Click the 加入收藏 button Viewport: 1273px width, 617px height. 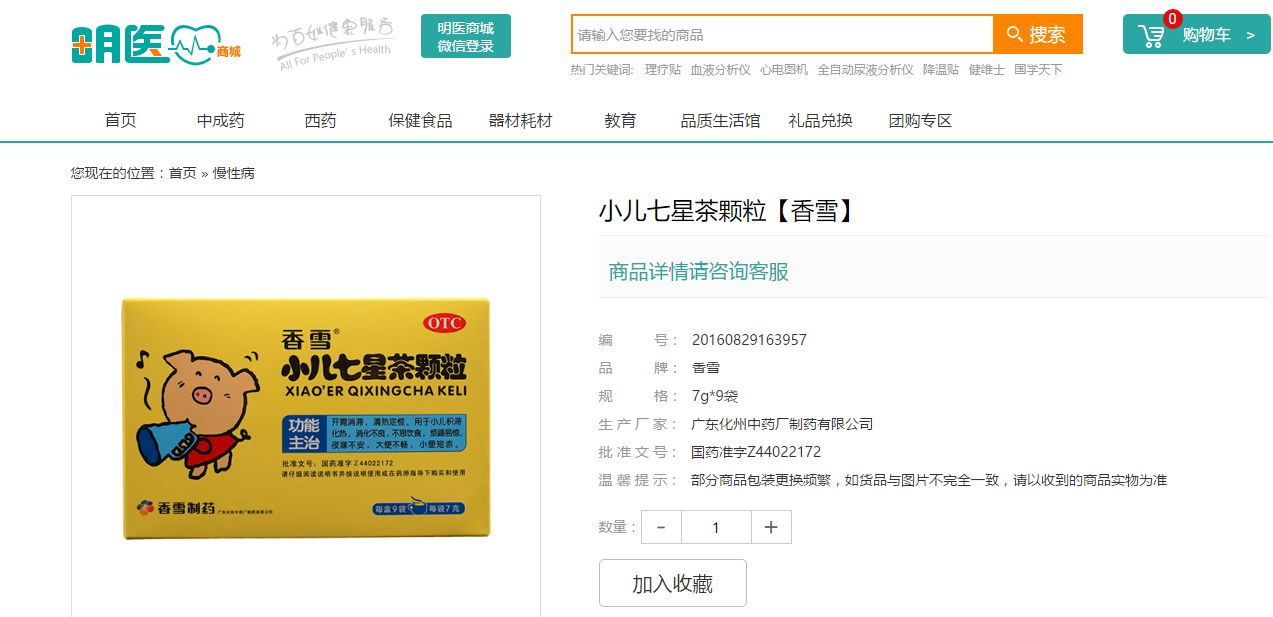[x=673, y=583]
